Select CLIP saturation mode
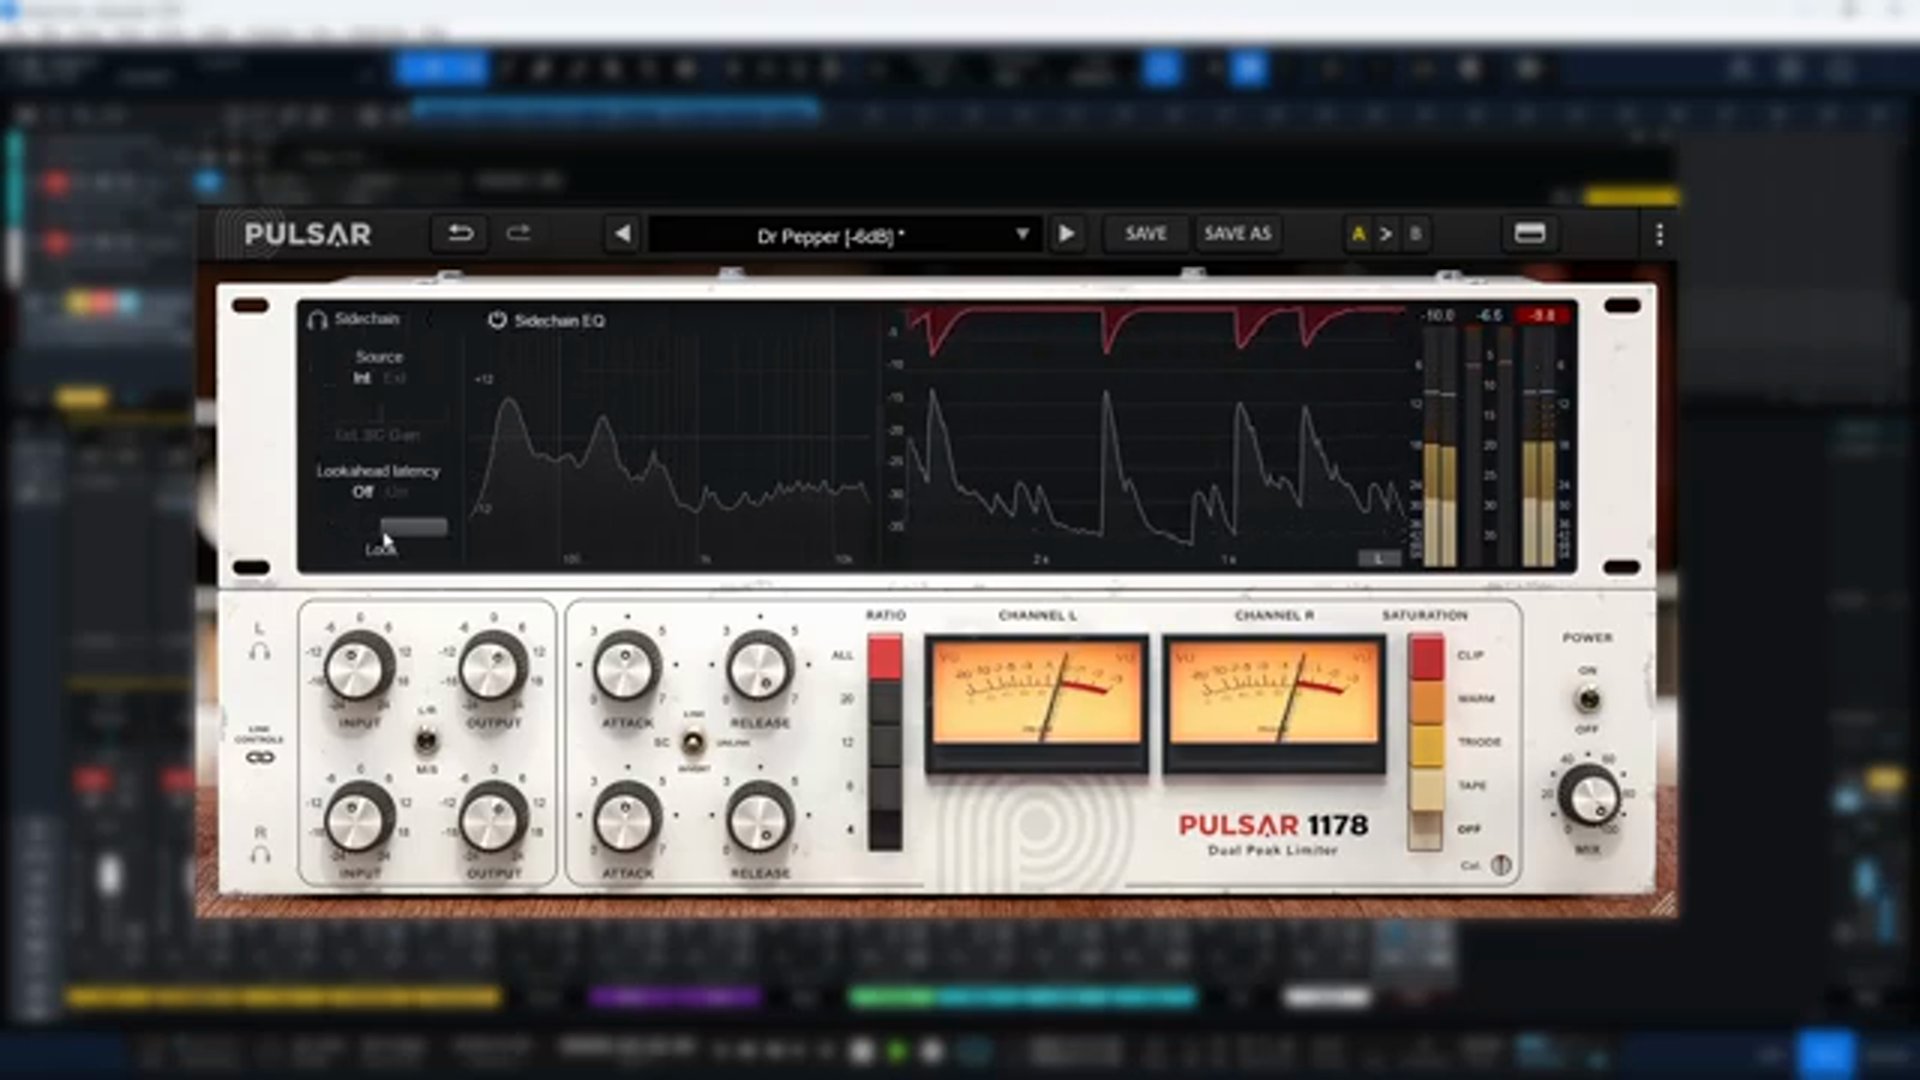1920x1080 pixels. tap(1426, 657)
